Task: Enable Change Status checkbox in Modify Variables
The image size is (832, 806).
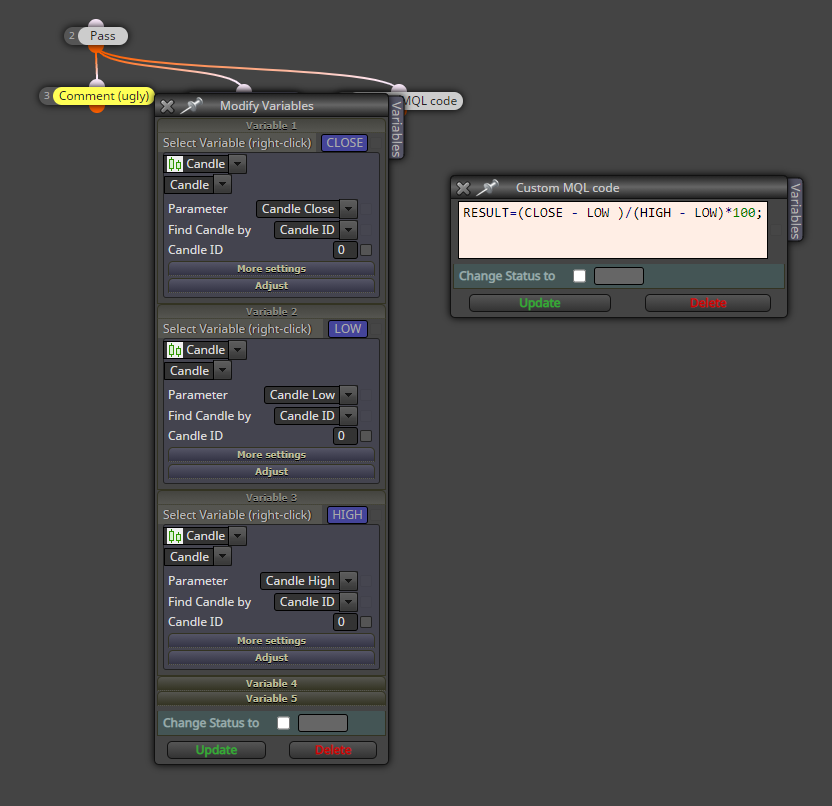Action: tap(283, 723)
